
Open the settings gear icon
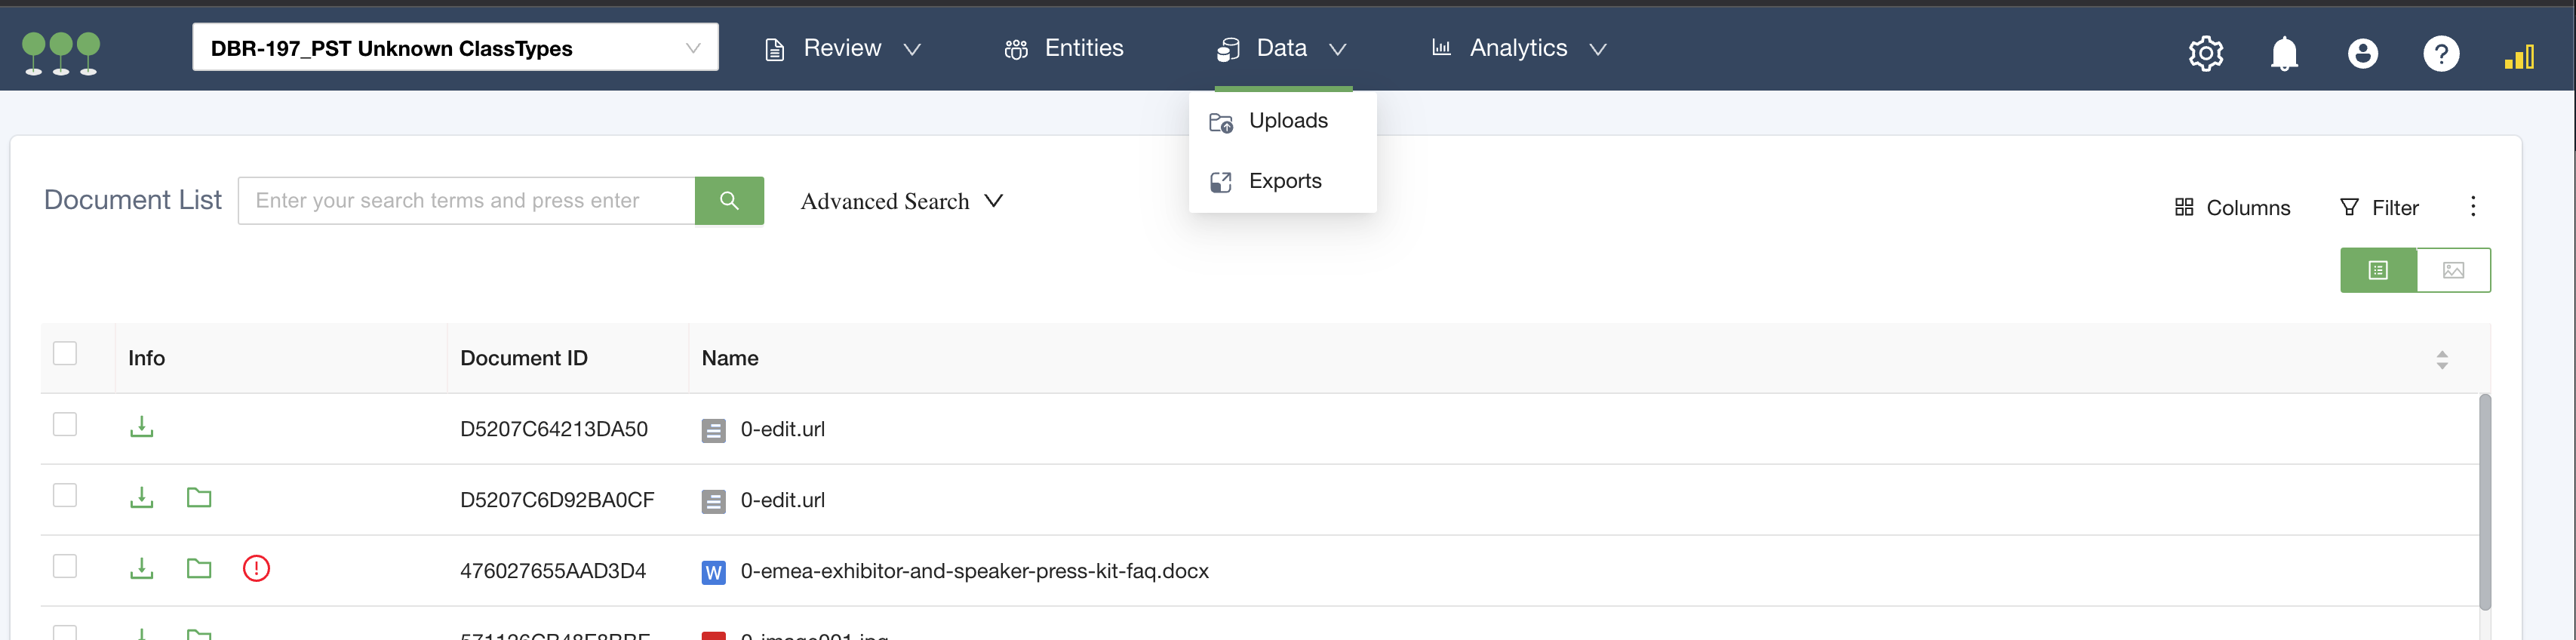click(x=2205, y=52)
